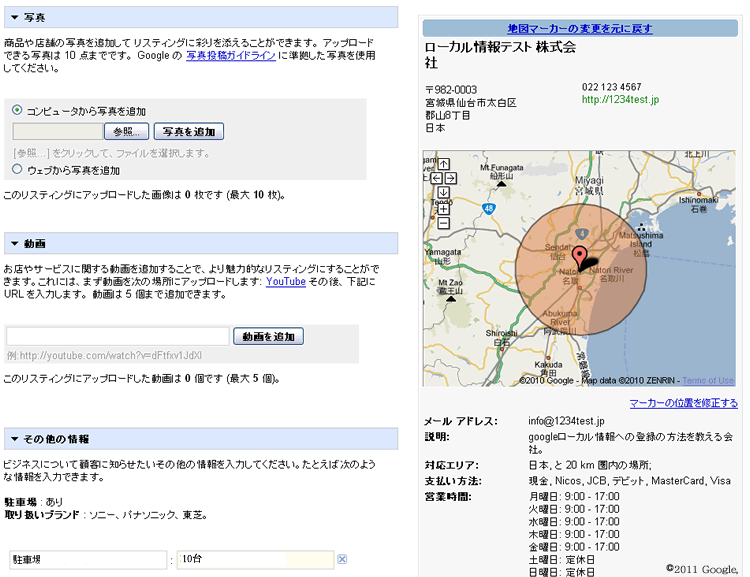750x577 pixels.
Task: Click the 参照... browse button
Action: [126, 132]
